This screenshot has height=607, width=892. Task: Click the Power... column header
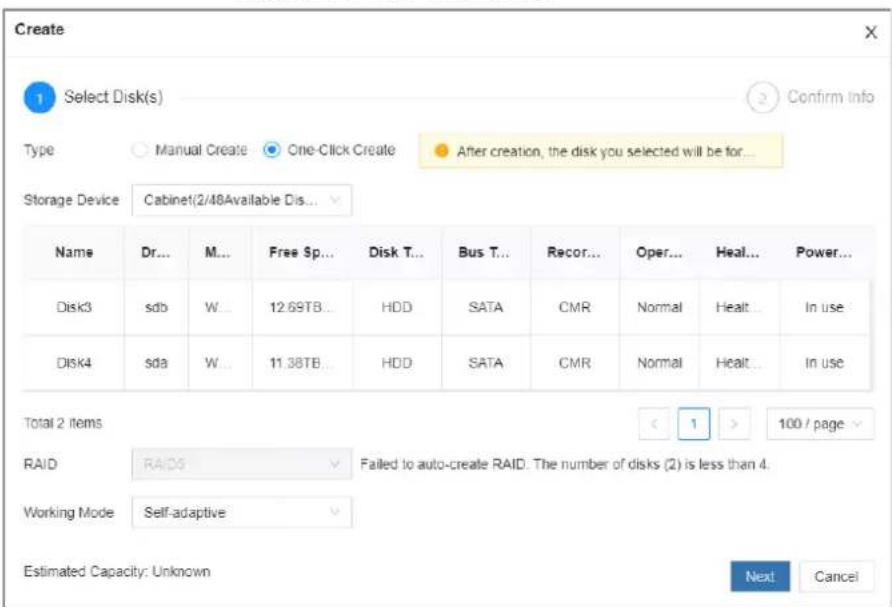pyautogui.click(x=824, y=252)
